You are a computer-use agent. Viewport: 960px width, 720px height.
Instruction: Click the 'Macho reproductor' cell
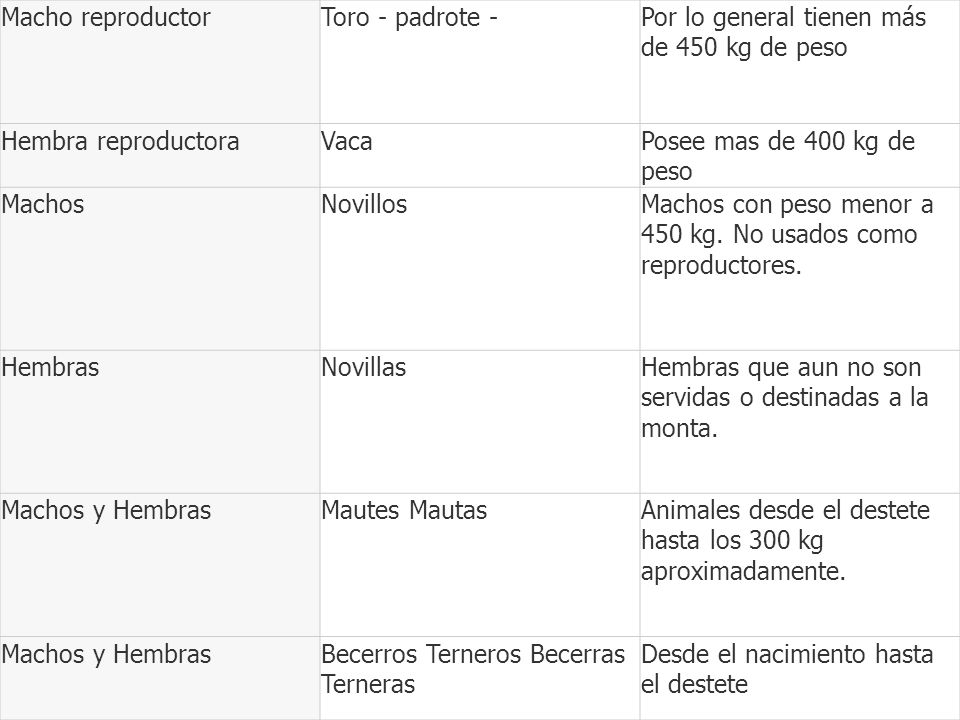(x=160, y=61)
